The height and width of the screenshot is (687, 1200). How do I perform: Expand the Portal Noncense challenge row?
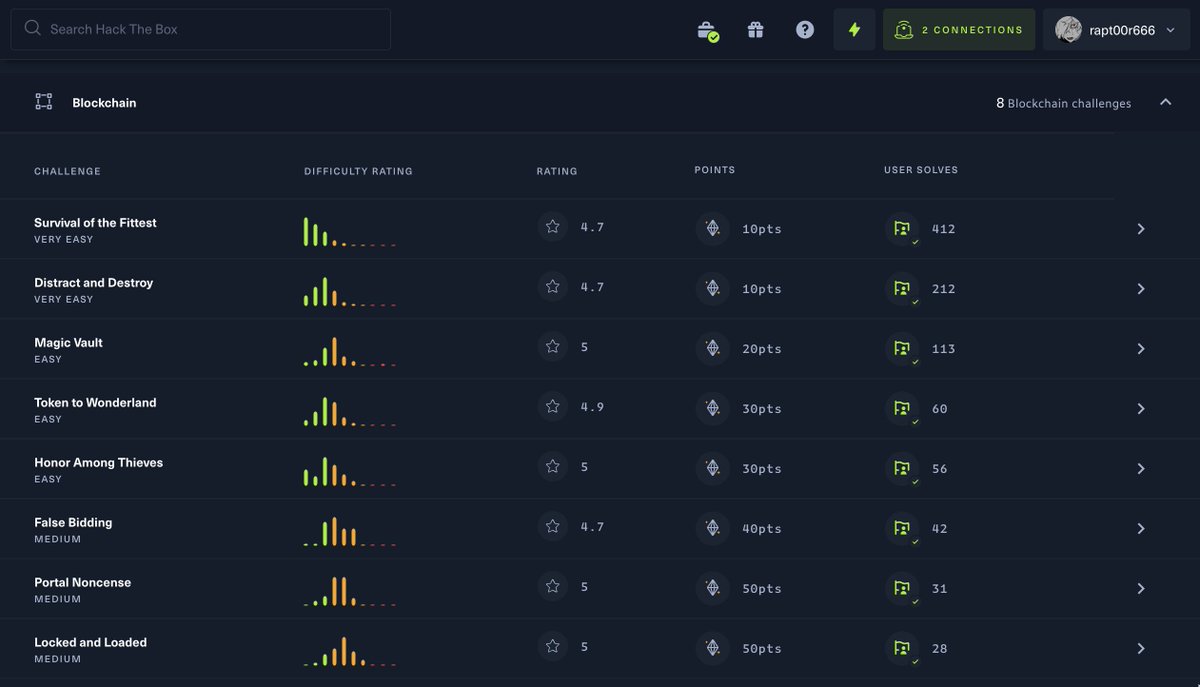1140,588
